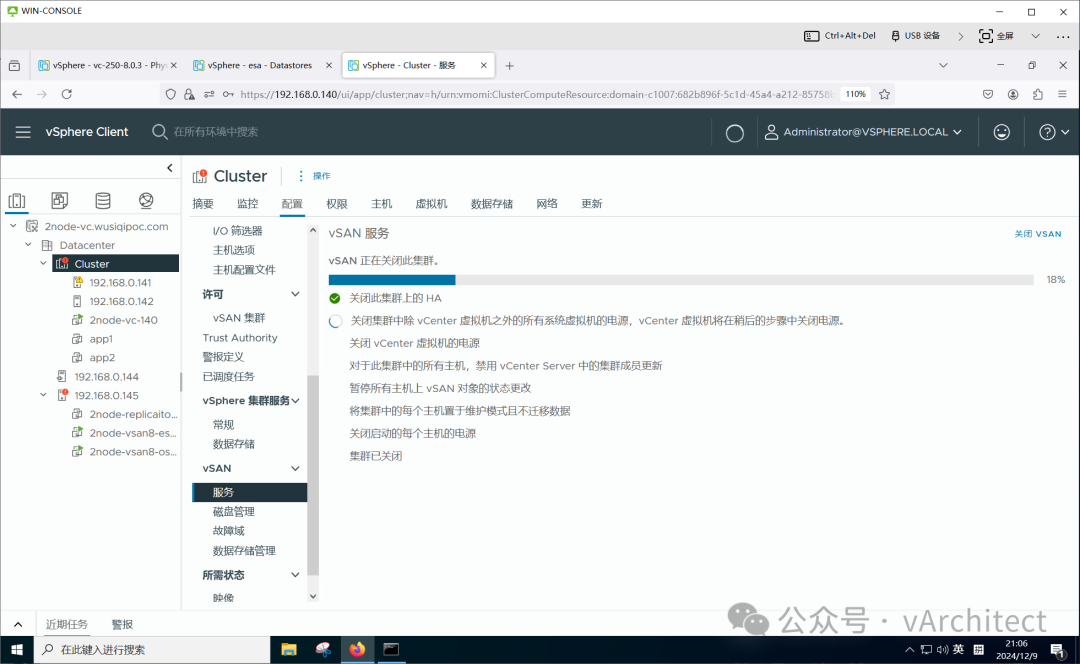Open Firefox extensions puzzle icon
This screenshot has width=1080, height=664.
tap(1037, 94)
